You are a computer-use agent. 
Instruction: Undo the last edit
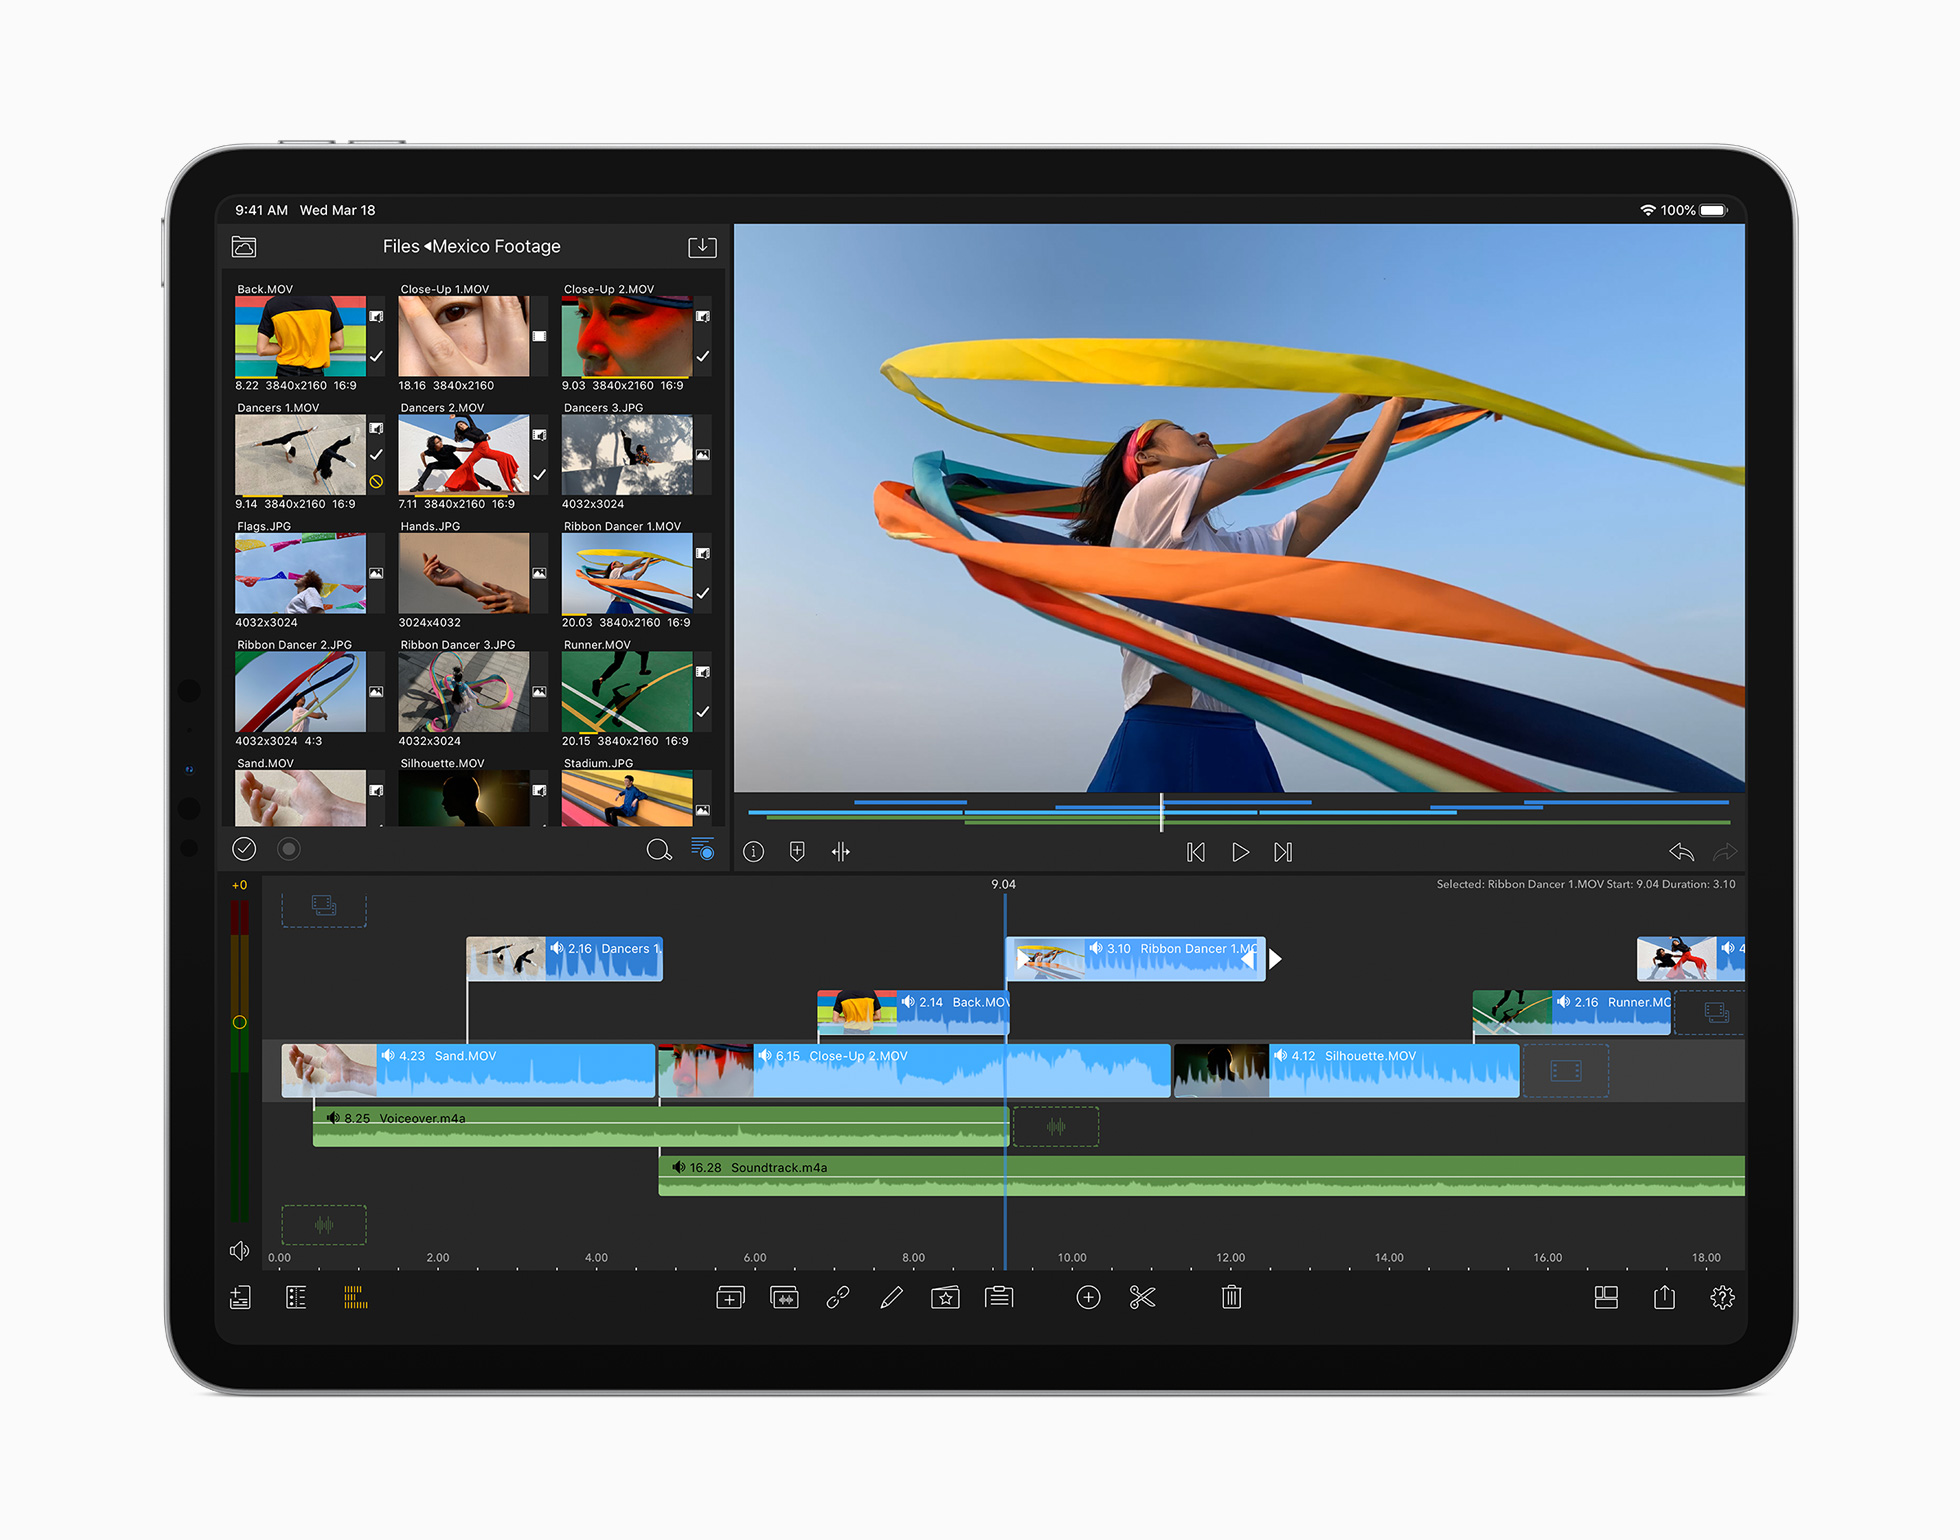[x=1681, y=852]
